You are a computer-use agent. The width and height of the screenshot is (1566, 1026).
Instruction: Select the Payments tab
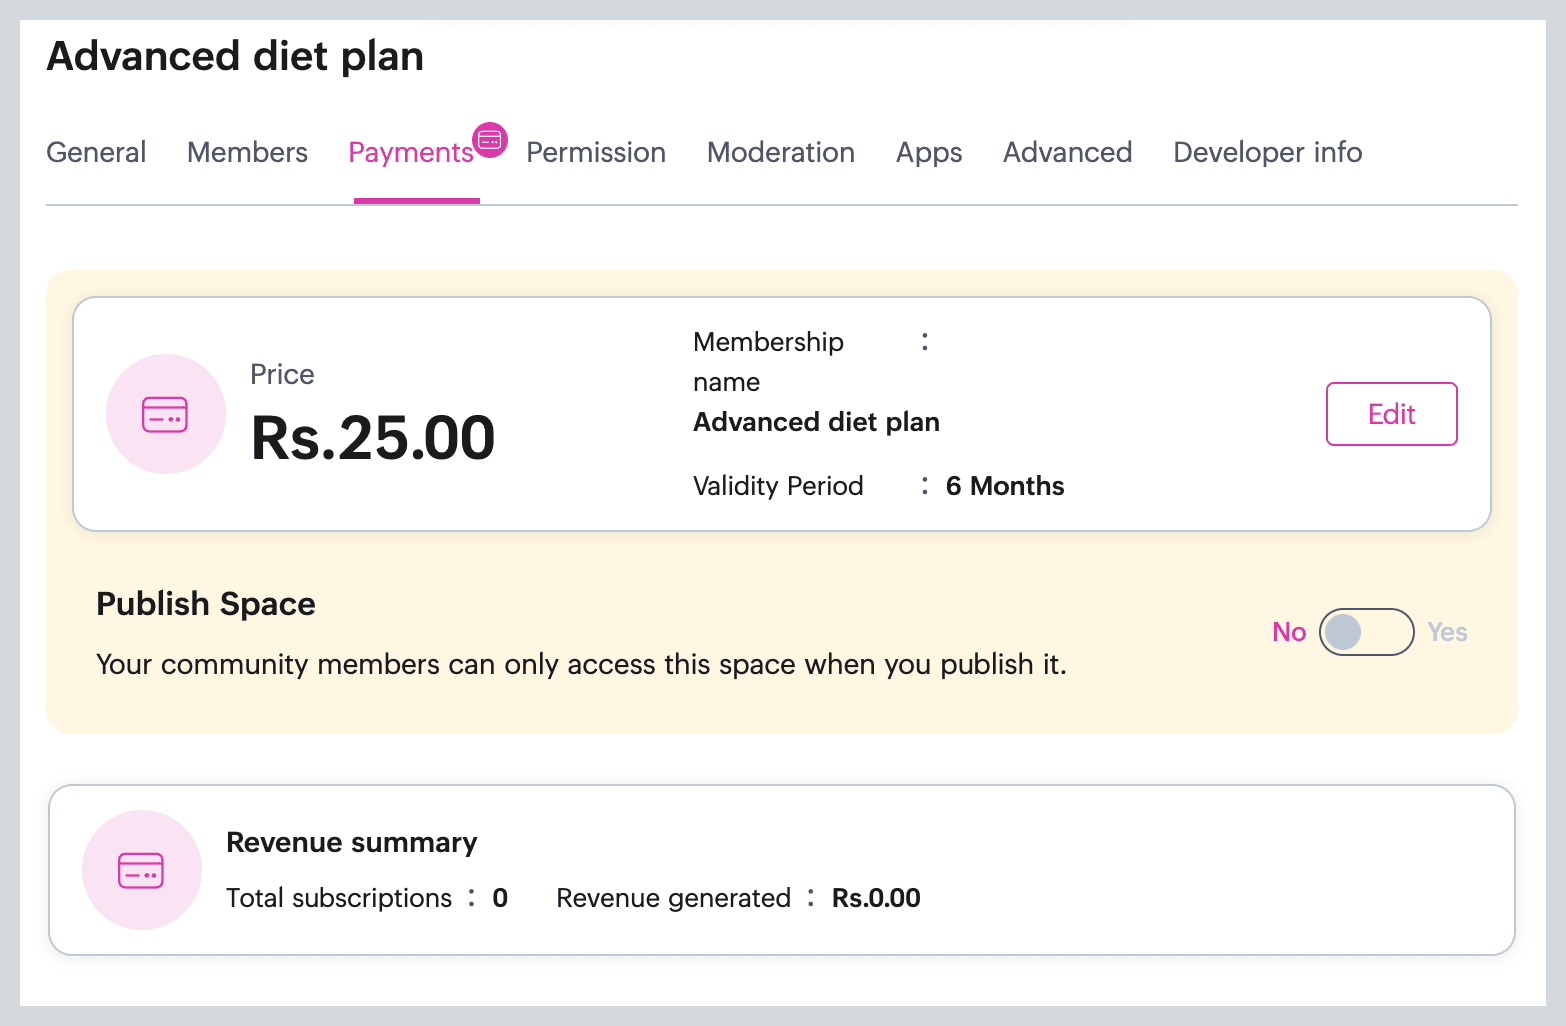[x=410, y=153]
